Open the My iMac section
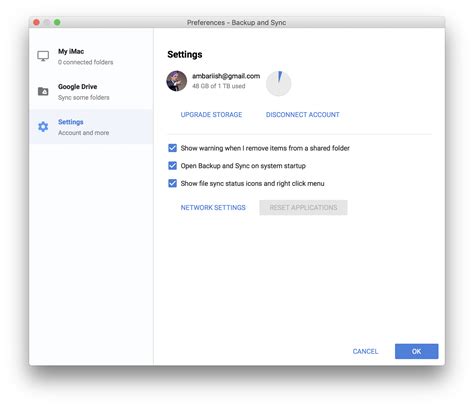474x407 pixels. [x=91, y=56]
